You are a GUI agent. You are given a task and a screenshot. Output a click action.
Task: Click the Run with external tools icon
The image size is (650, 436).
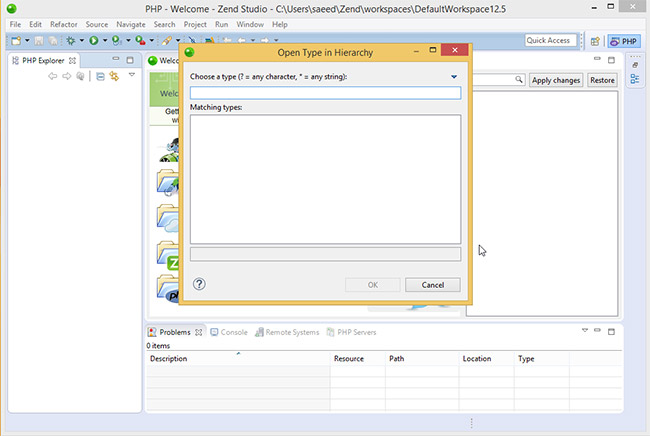[x=141, y=41]
